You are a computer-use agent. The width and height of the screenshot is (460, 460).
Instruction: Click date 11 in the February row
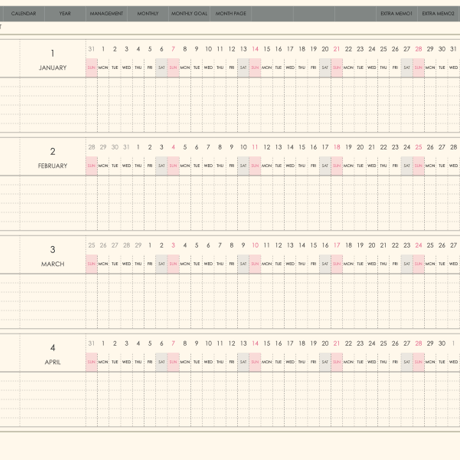coord(255,147)
